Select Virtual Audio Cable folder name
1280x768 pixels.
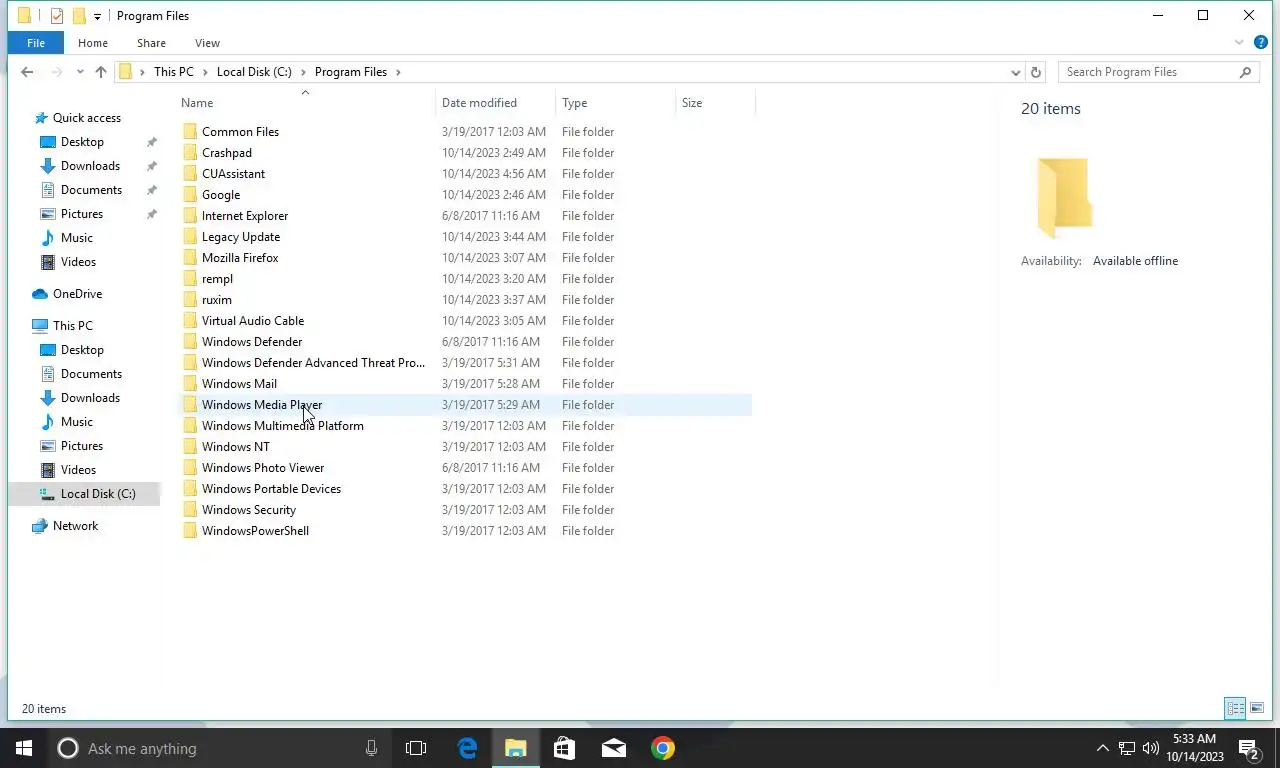(253, 321)
